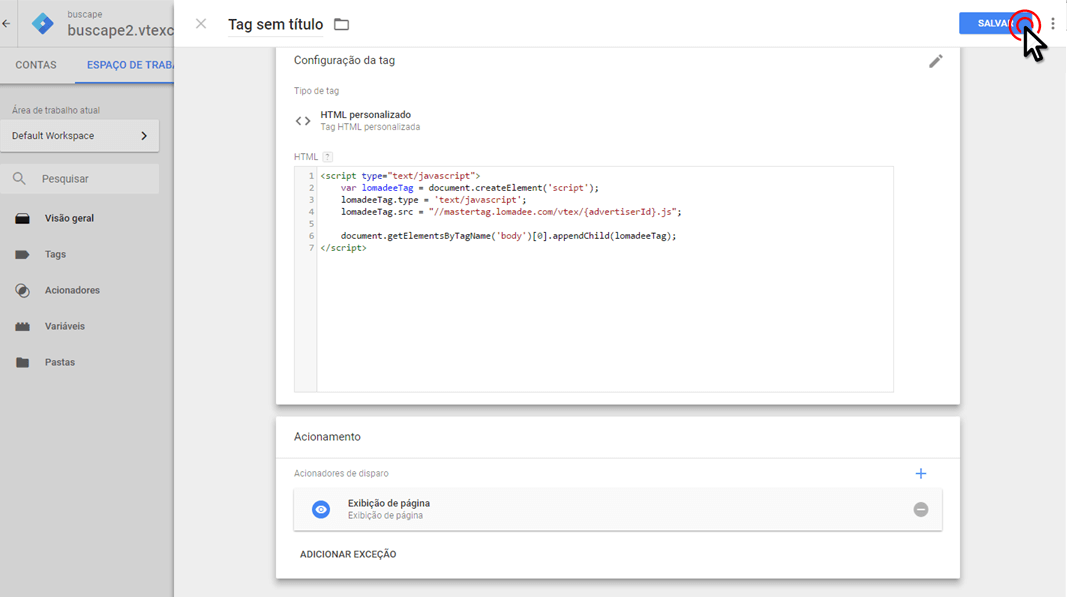Click the 'Exibição de página' trigger row
Image resolution: width=1067 pixels, height=597 pixels.
click(618, 509)
